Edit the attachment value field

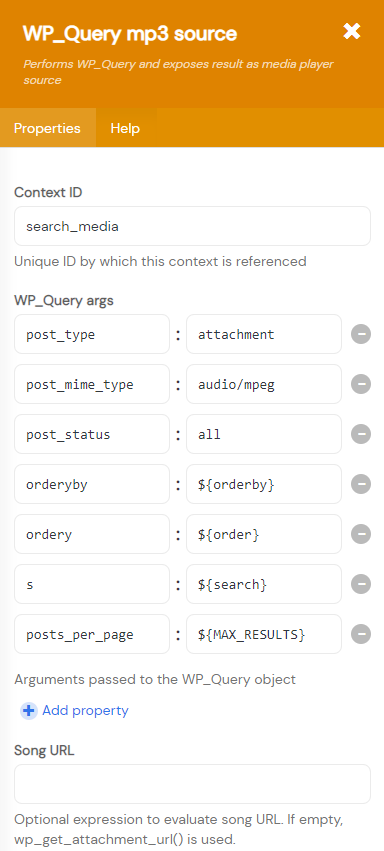pos(264,334)
